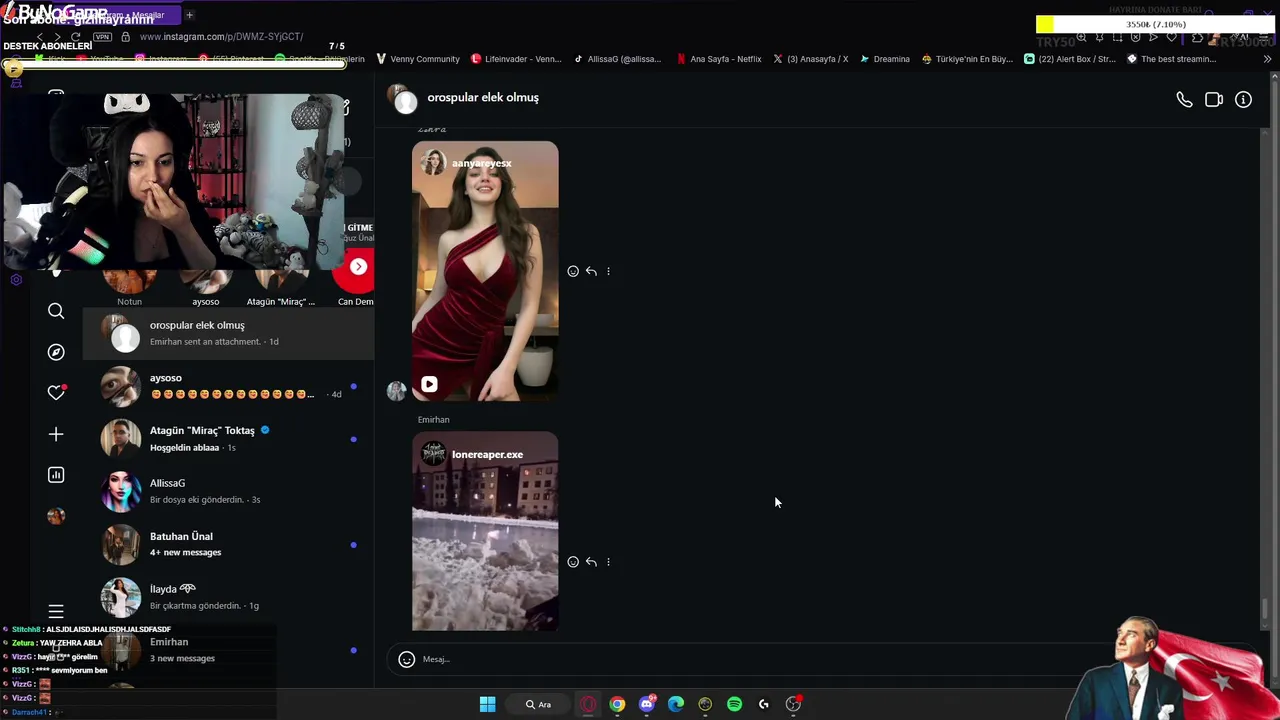This screenshot has height=720, width=1280.
Task: Open orospular elek olmuş conversation
Action: [228, 333]
